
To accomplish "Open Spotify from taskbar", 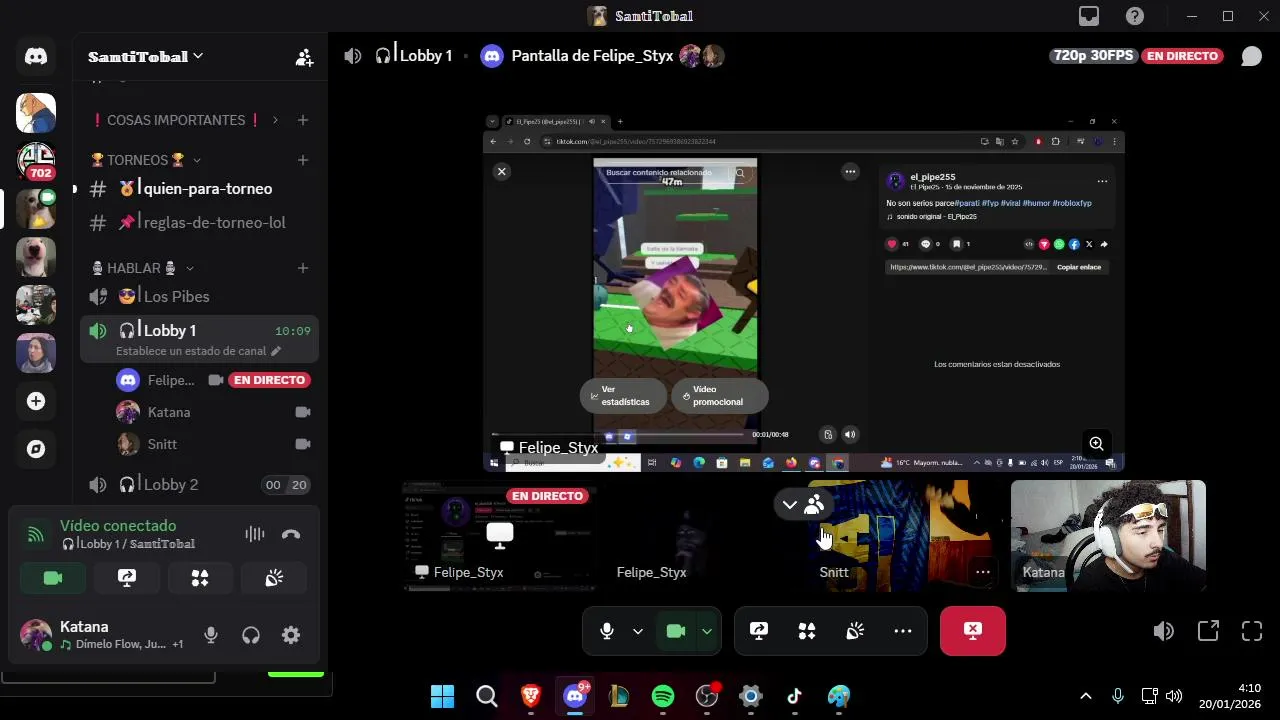I will (x=663, y=696).
